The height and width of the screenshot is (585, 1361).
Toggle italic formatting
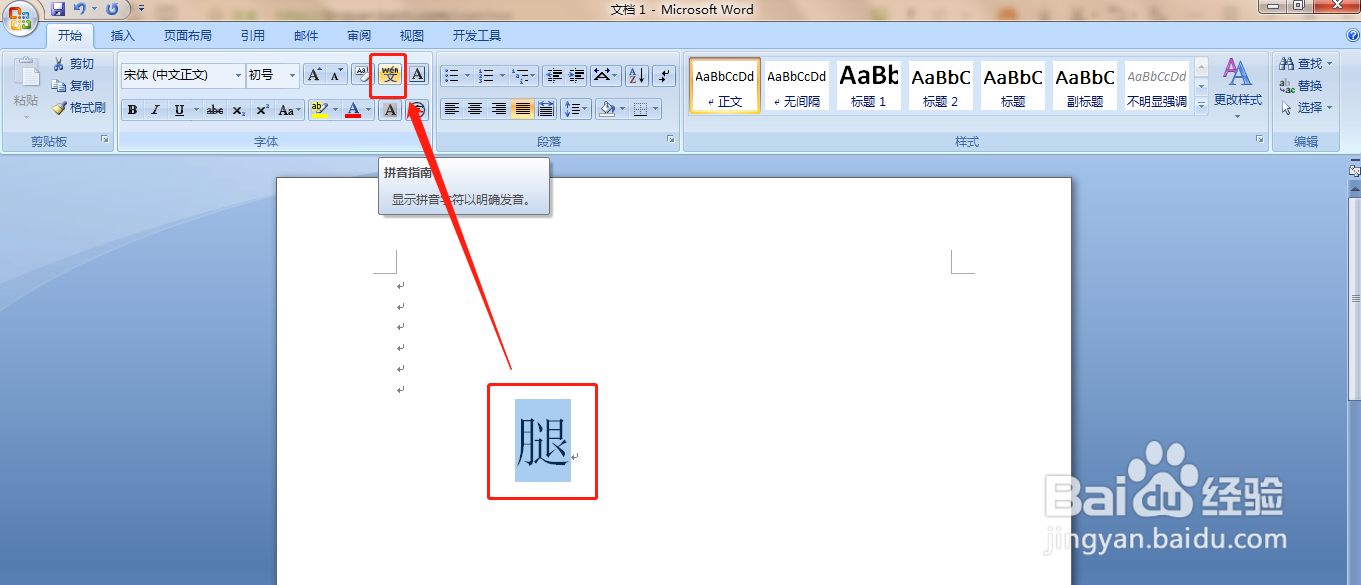pyautogui.click(x=155, y=110)
